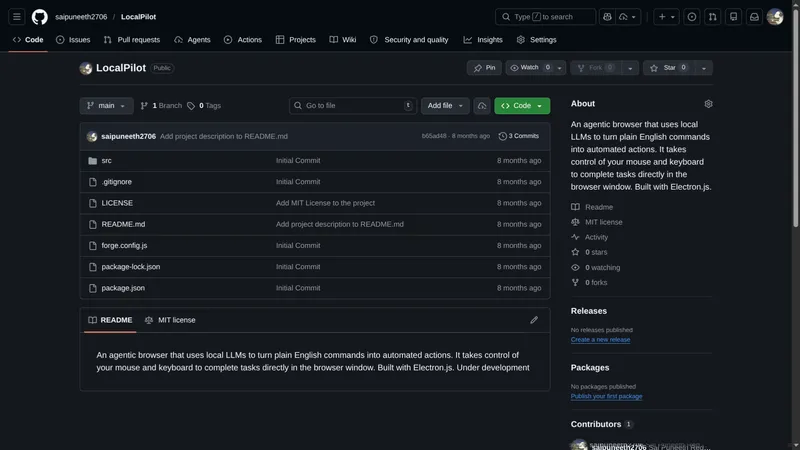Open the hamburger navigation menu

pyautogui.click(x=17, y=17)
